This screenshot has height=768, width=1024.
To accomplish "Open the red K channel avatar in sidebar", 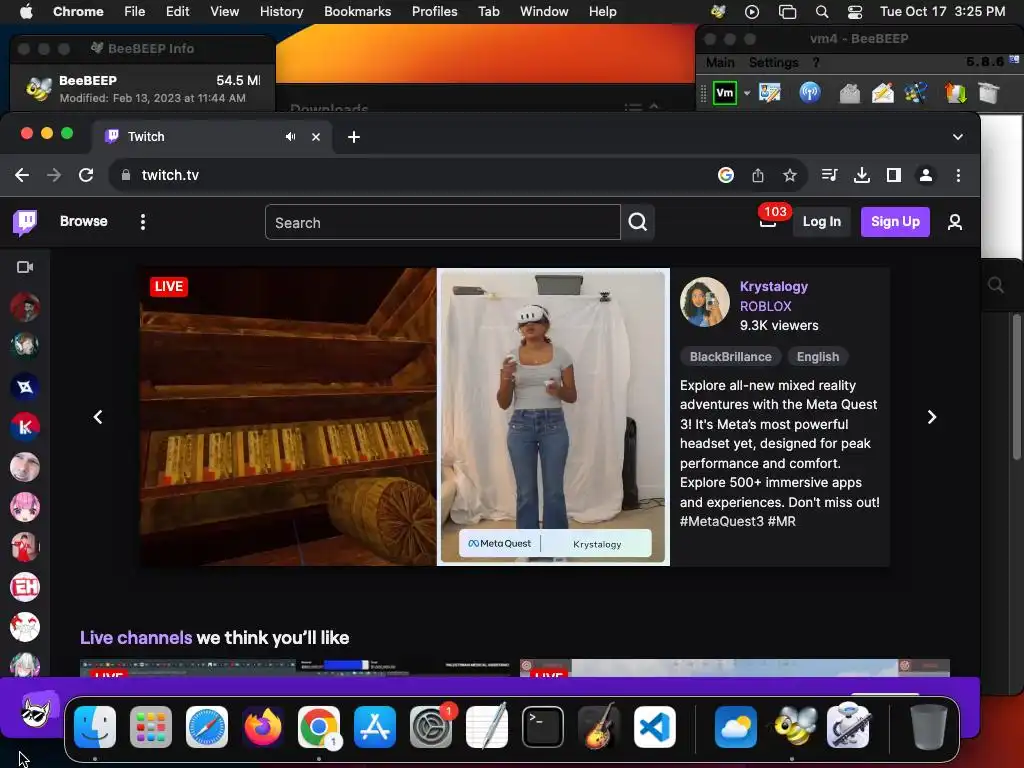I will pos(25,427).
